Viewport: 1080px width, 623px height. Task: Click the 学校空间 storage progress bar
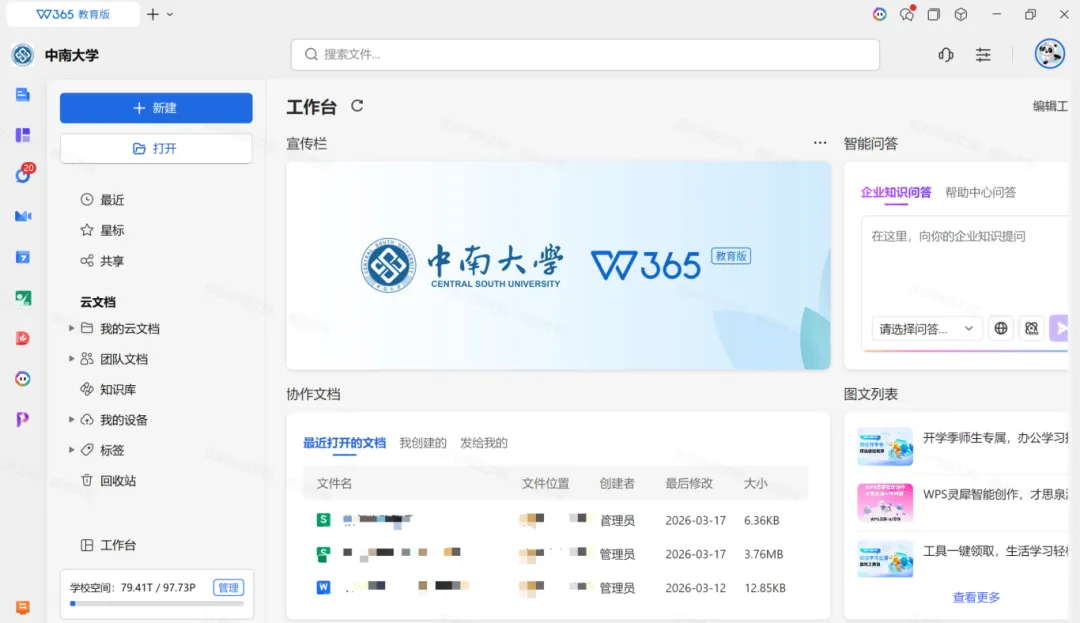click(157, 604)
